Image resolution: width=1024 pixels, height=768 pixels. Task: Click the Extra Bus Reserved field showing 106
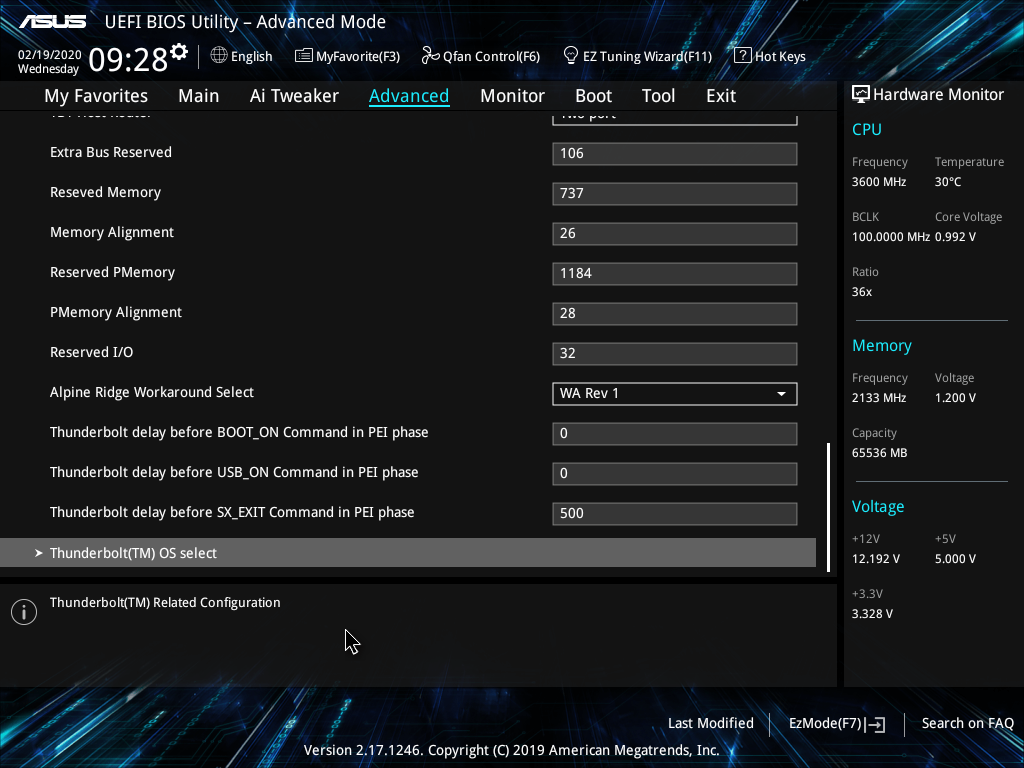[x=675, y=154]
